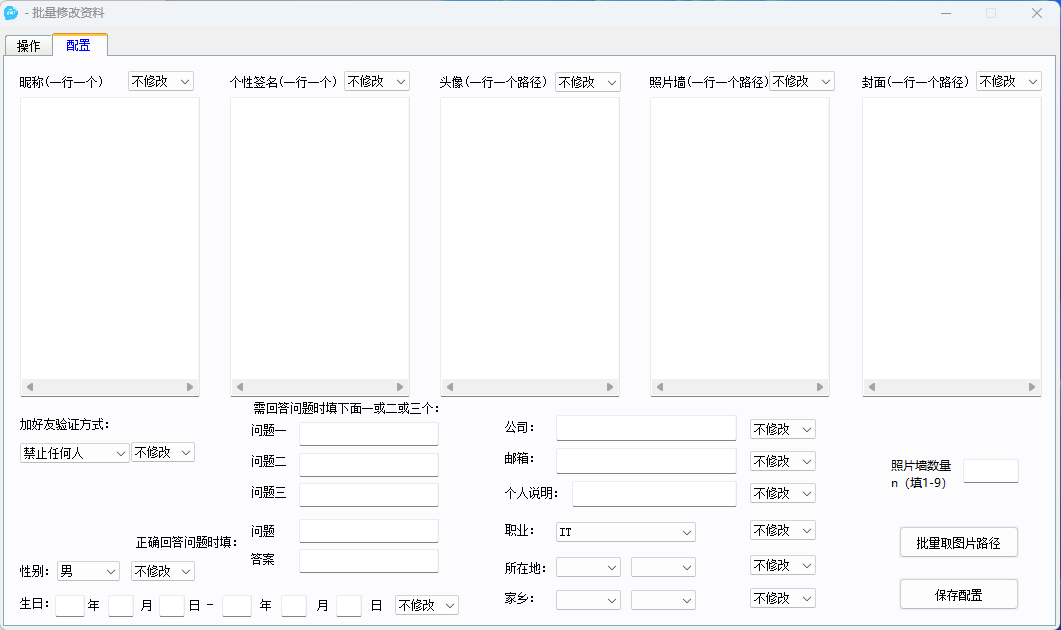Click the 保存配置 button

tap(958, 594)
